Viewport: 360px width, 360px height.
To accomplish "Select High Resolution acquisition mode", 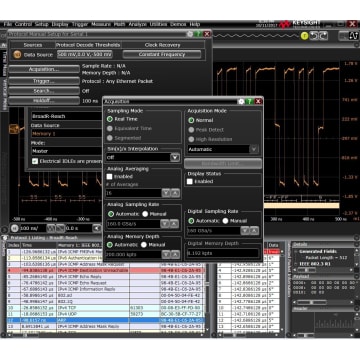I will pyautogui.click(x=191, y=139).
